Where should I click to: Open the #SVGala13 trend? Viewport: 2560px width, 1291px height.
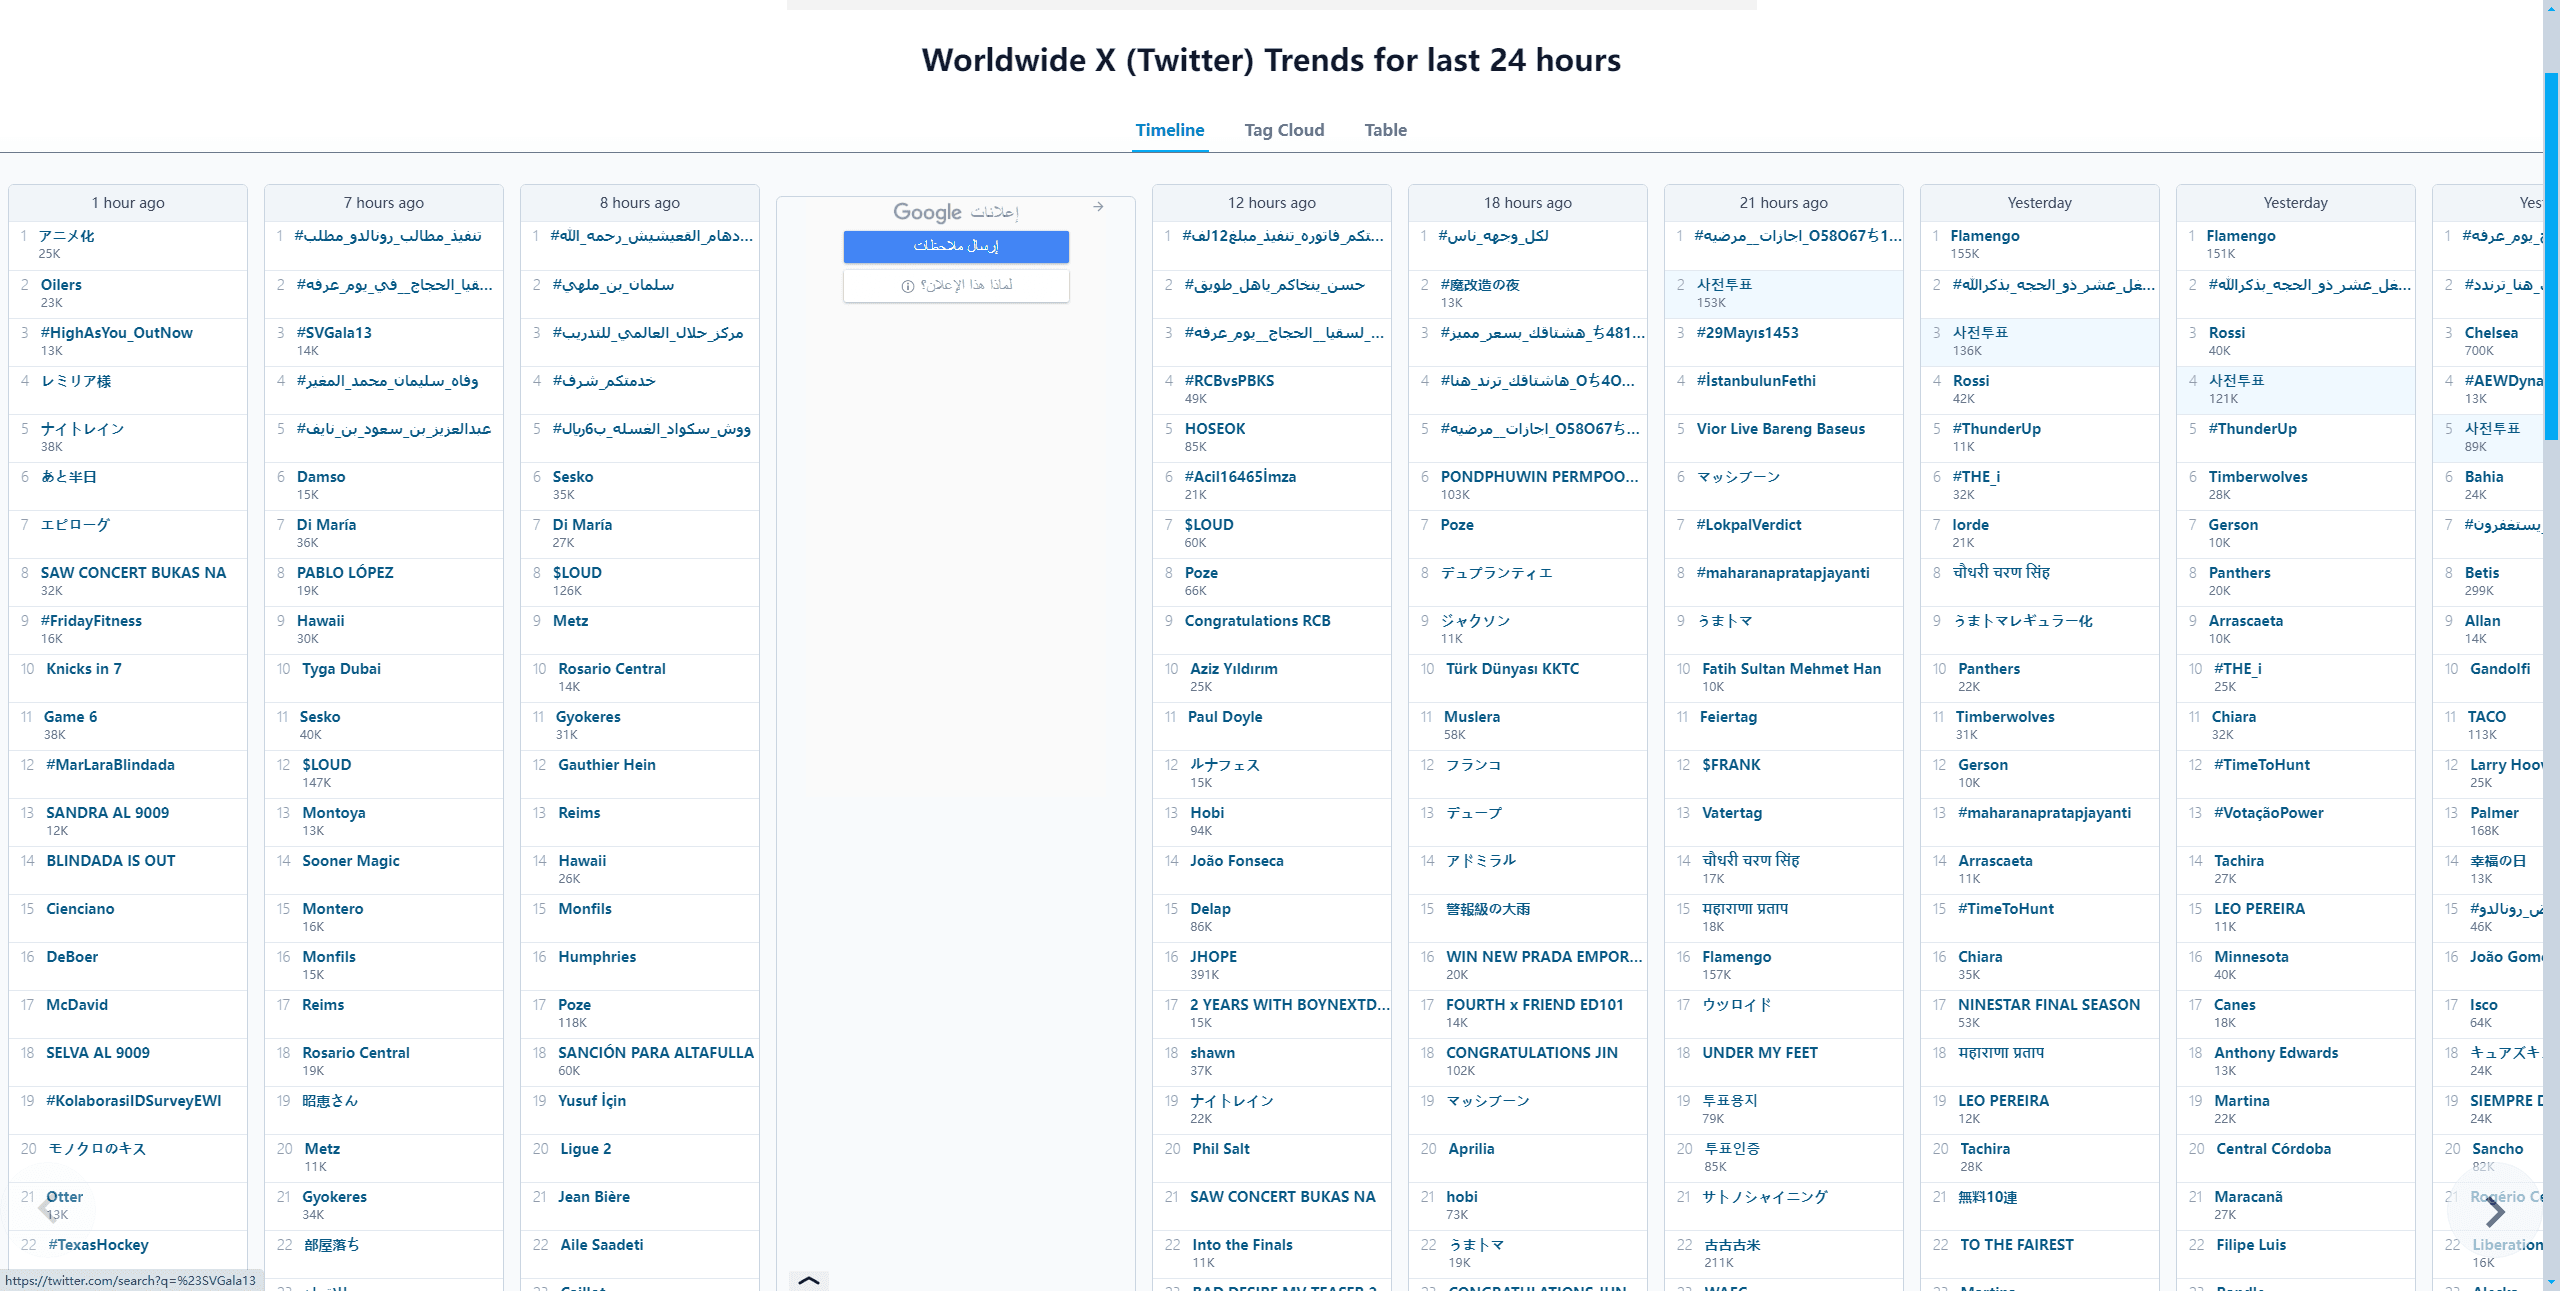334,333
